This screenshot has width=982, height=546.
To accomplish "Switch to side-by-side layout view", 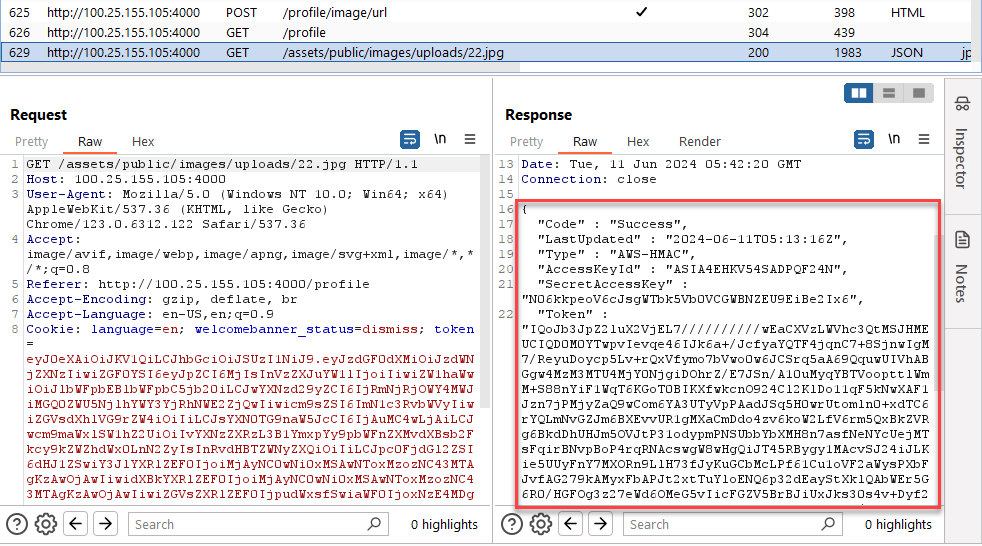I will pos(858,93).
